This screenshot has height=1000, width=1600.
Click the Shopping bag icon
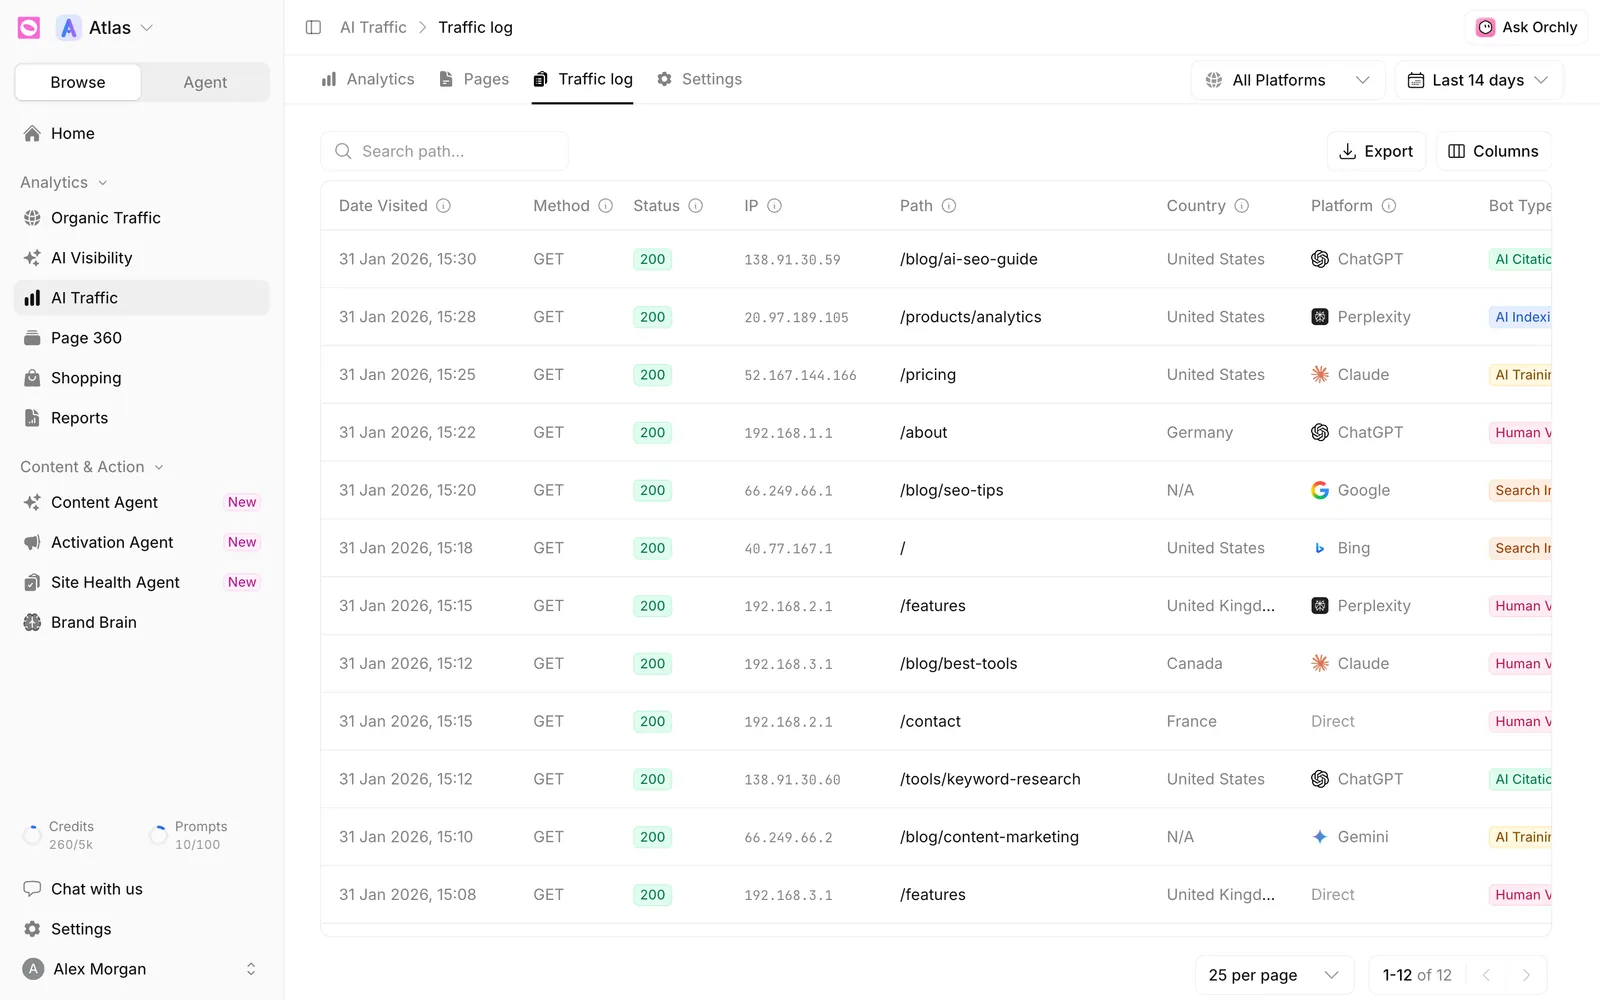pyautogui.click(x=32, y=378)
